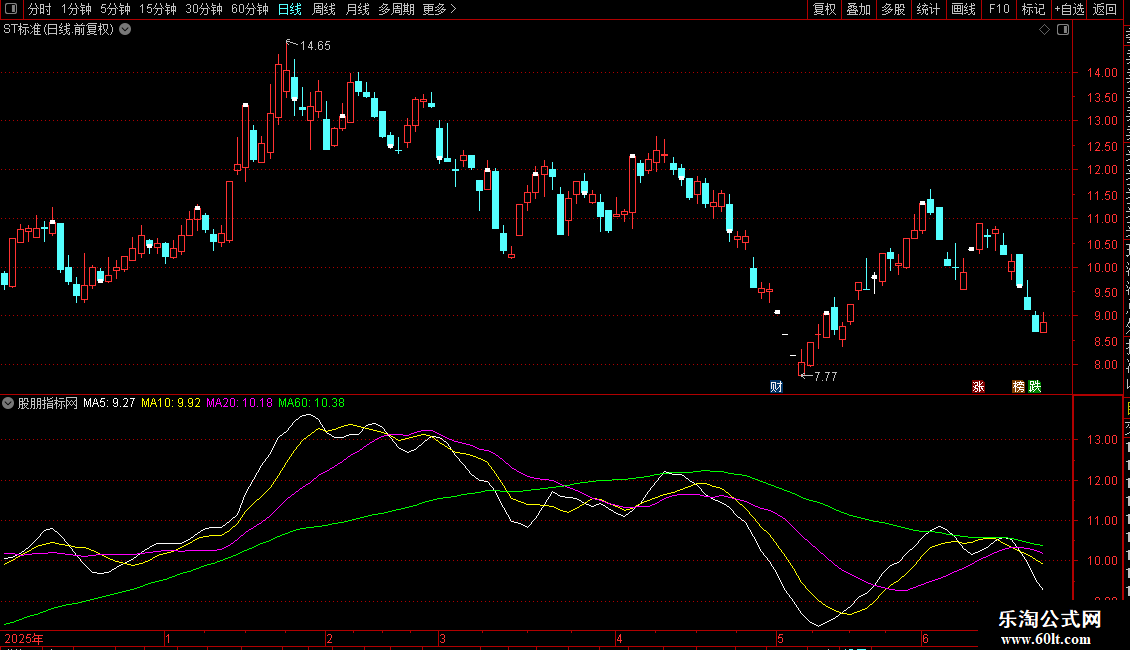Click the 财 marker on the chart
Viewport: 1130px width, 650px height.
pyautogui.click(x=776, y=387)
